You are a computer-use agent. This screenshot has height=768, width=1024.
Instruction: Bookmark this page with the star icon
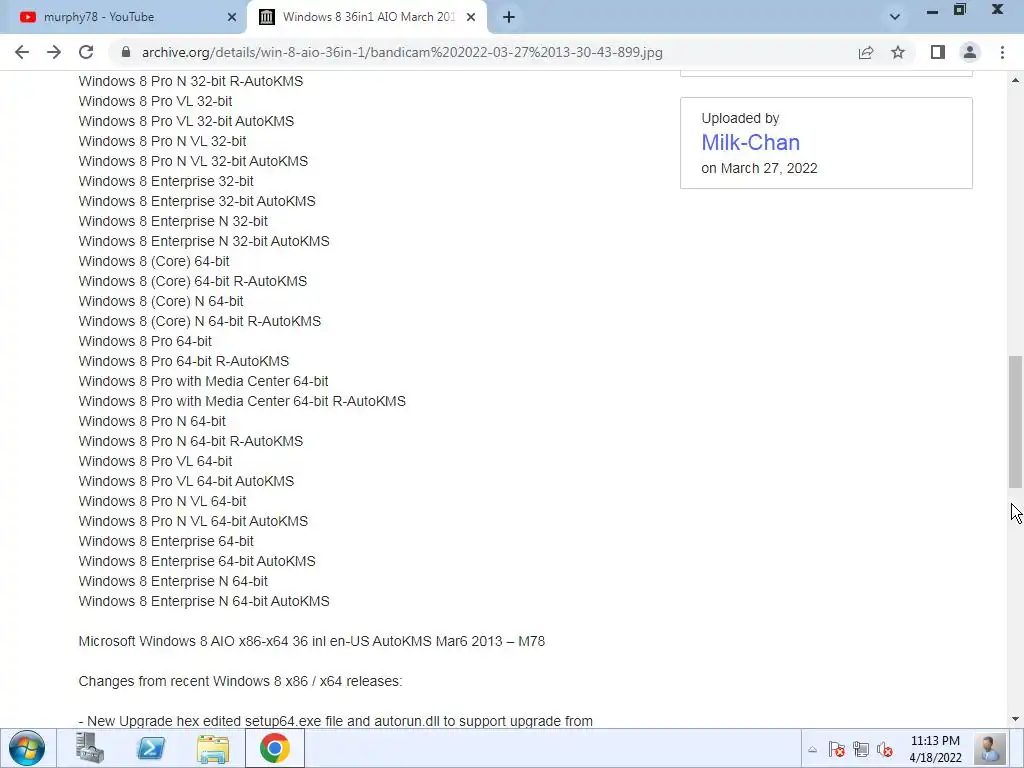click(x=898, y=52)
